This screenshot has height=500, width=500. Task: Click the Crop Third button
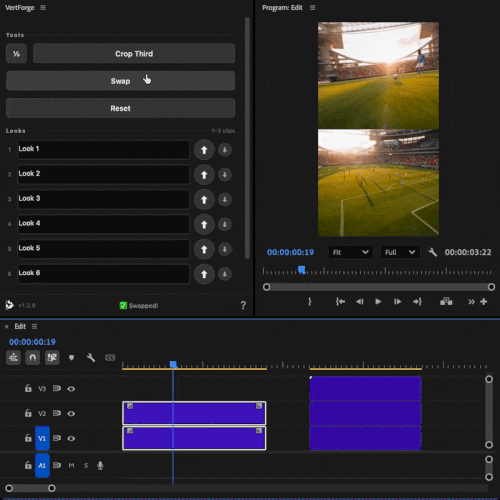click(x=134, y=53)
